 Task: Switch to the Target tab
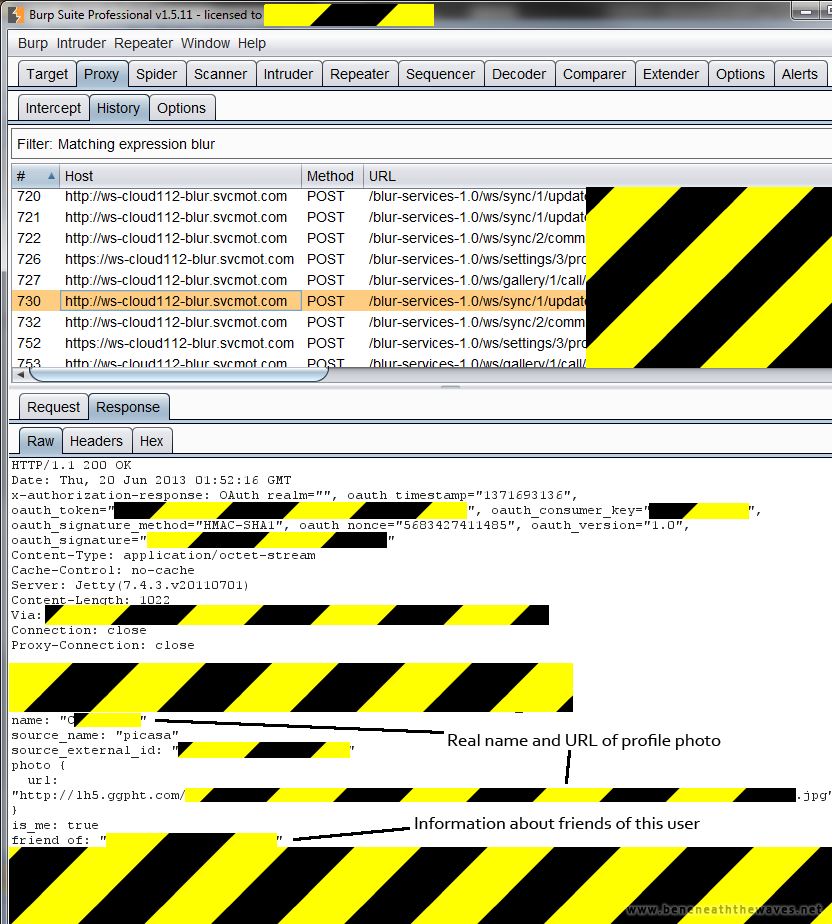[x=47, y=74]
